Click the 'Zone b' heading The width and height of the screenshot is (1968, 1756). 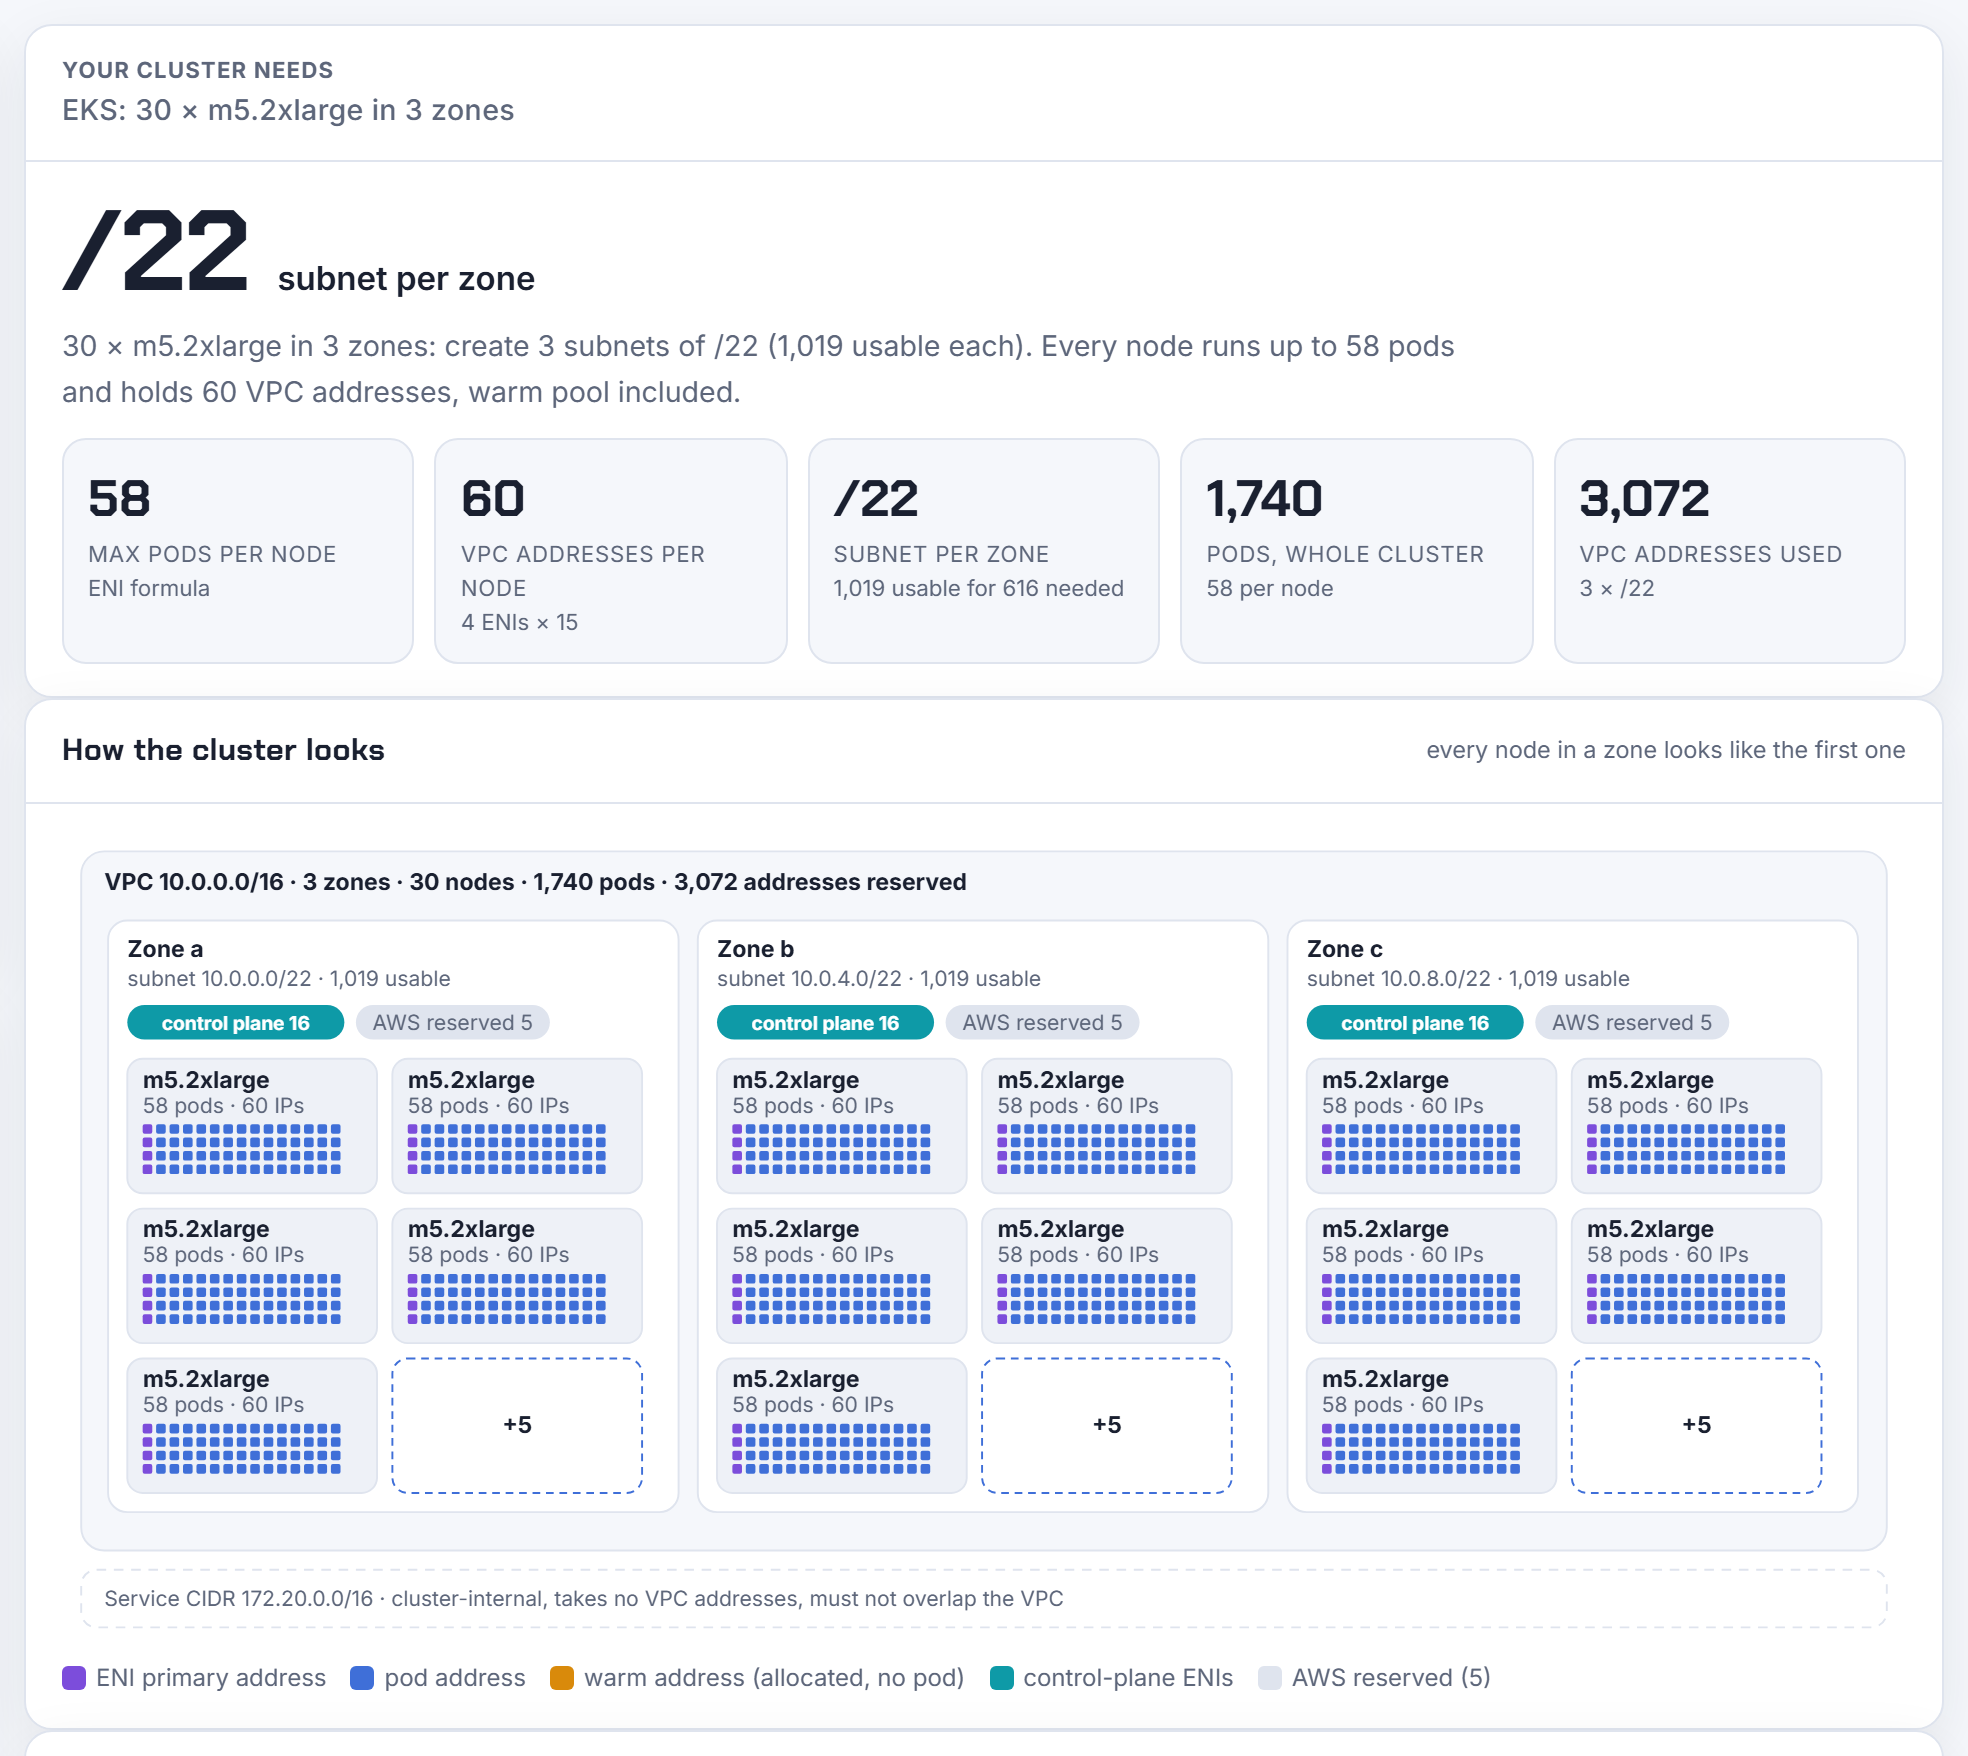(x=755, y=949)
